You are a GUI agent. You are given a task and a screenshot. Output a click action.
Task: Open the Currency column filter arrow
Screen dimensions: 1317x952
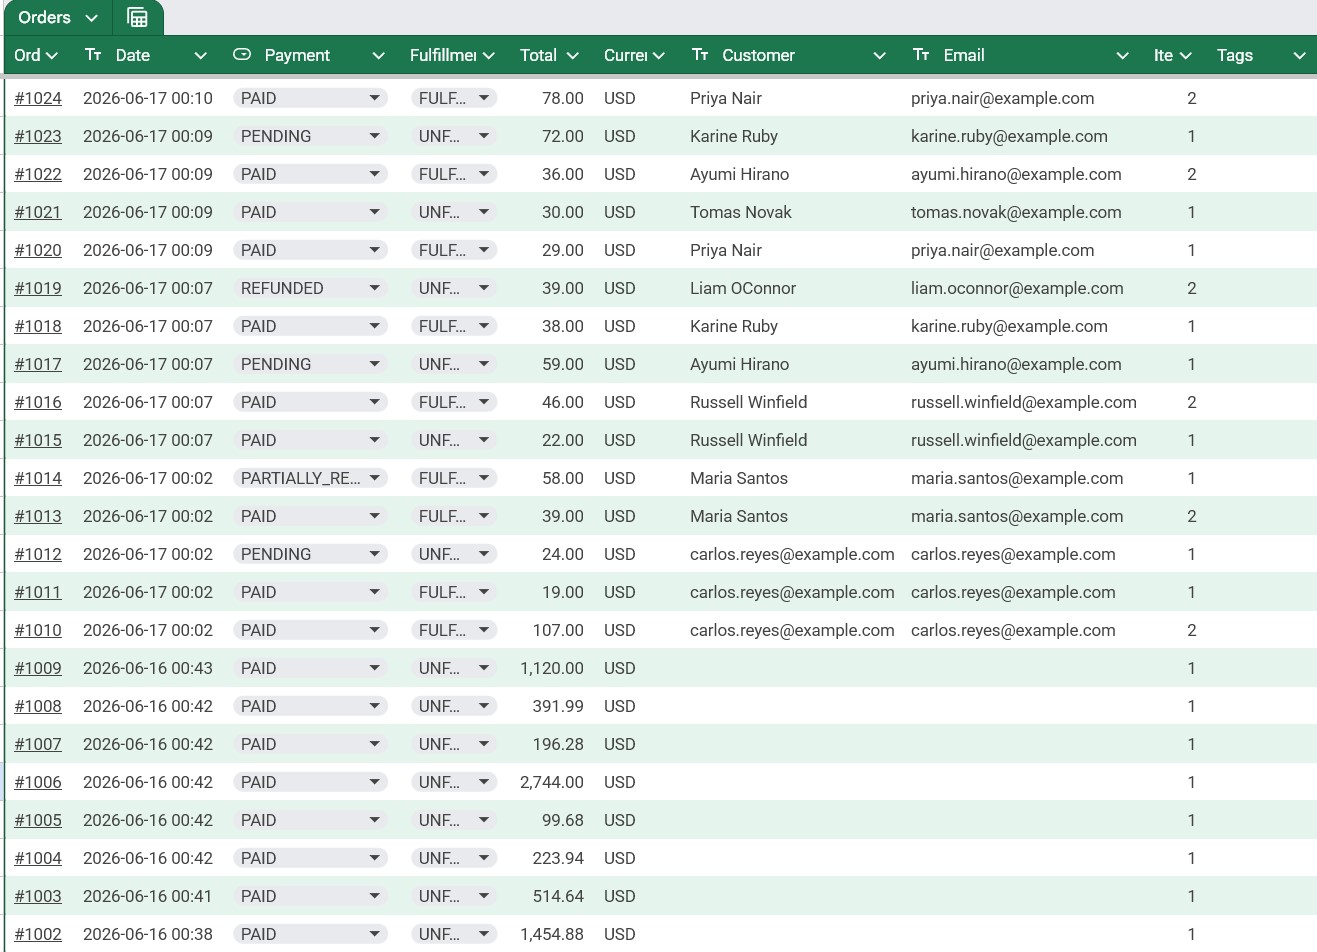659,56
